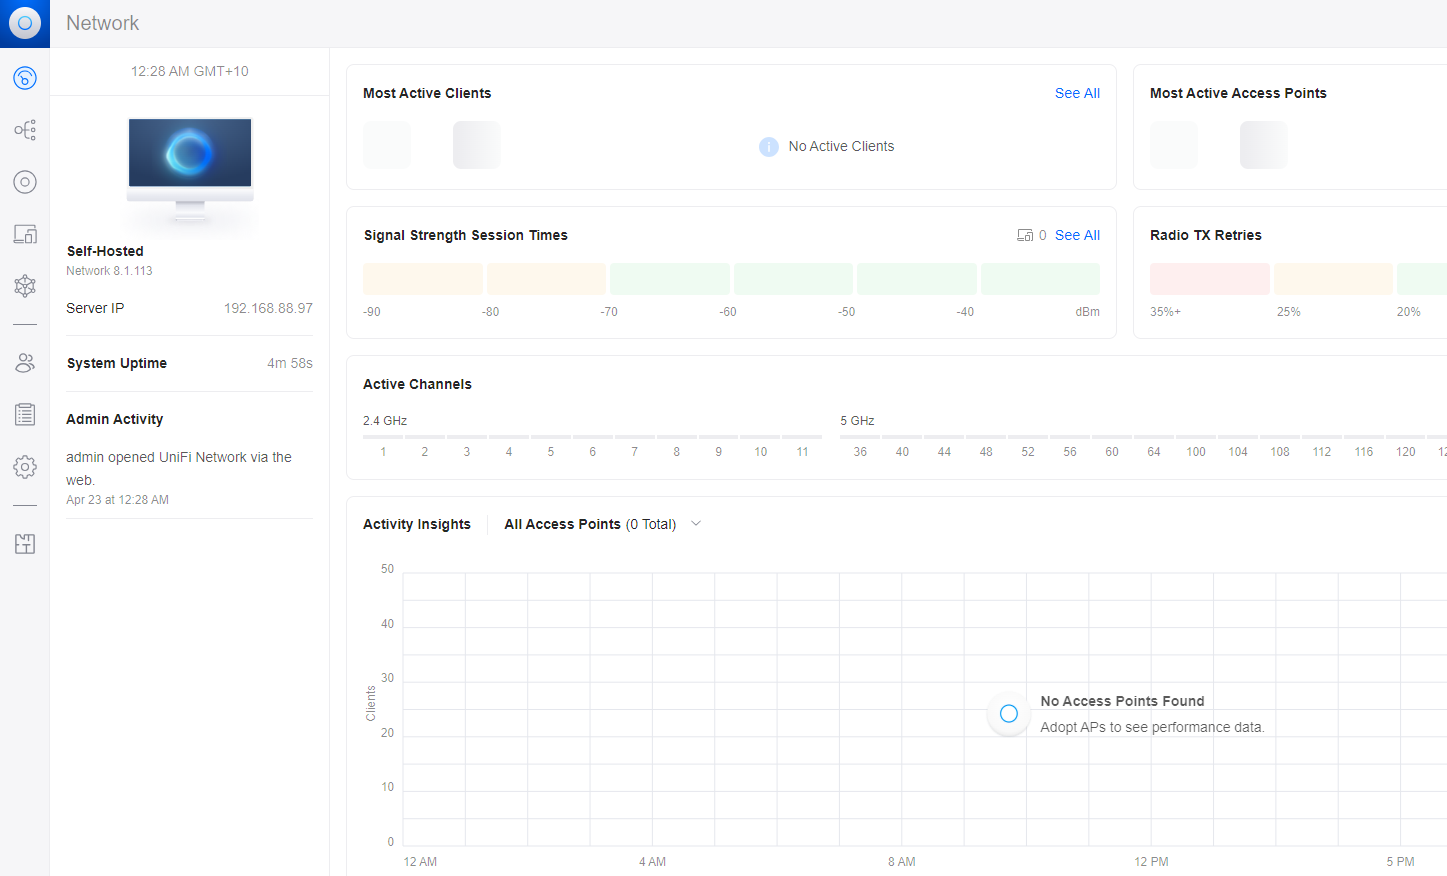Select the Activity Insights tab

click(x=417, y=523)
